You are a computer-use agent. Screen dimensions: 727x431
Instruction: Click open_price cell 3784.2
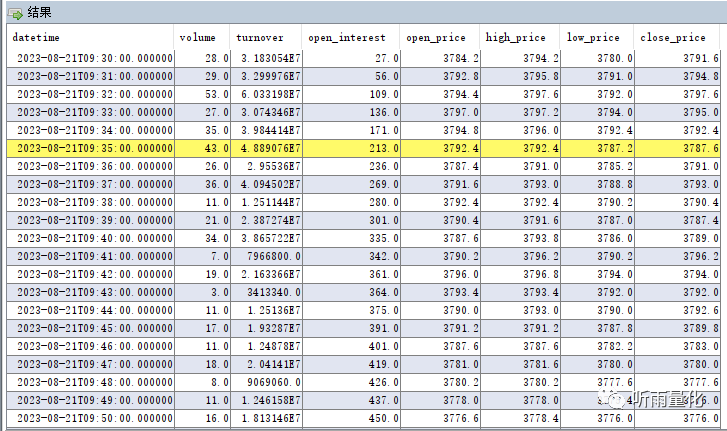click(440, 58)
